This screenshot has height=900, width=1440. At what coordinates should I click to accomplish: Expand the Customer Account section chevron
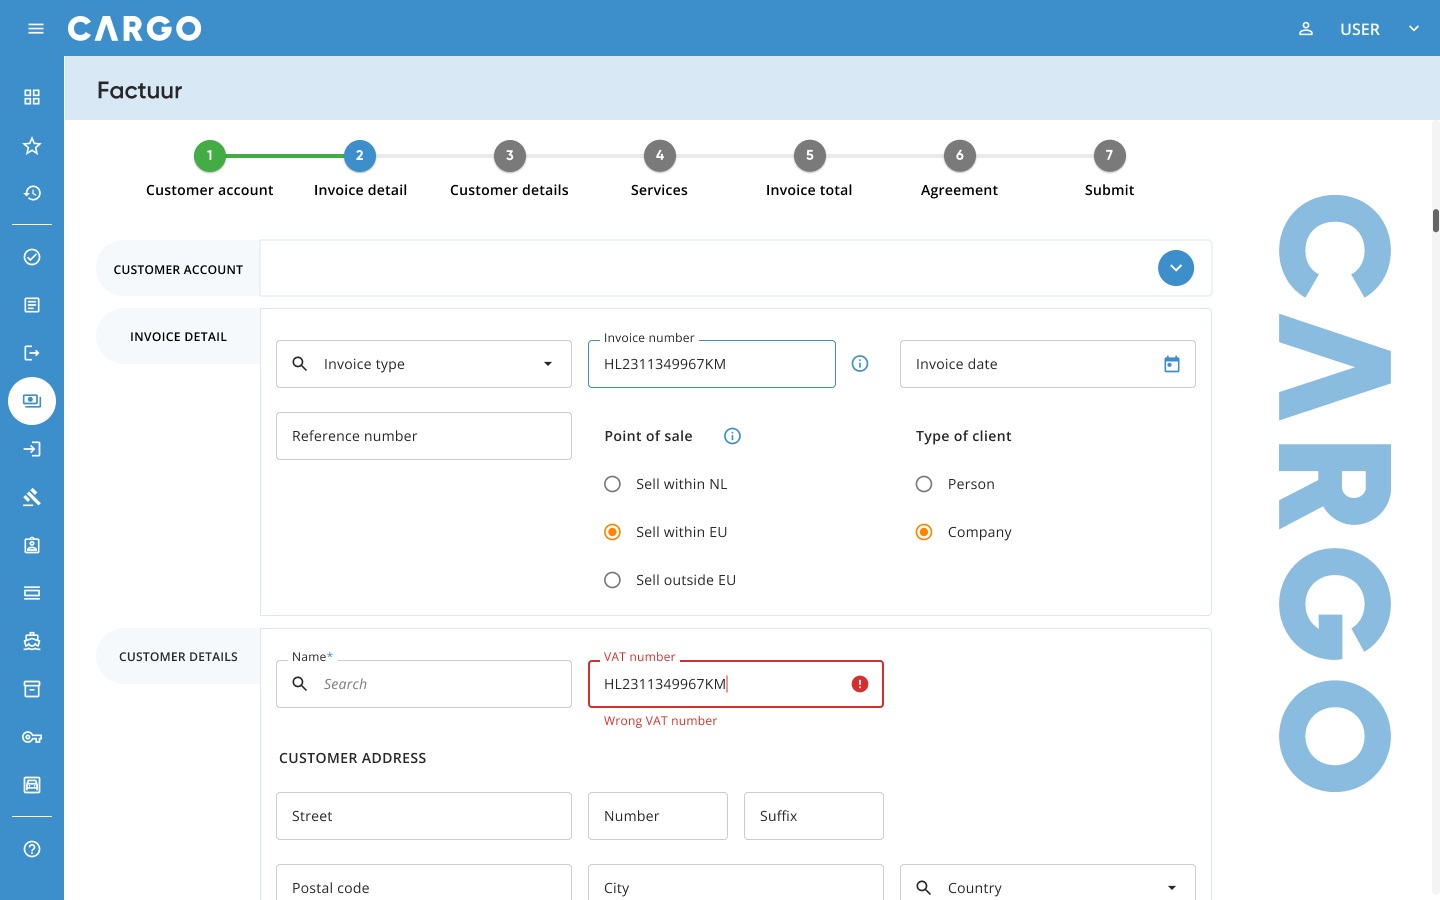coord(1176,268)
